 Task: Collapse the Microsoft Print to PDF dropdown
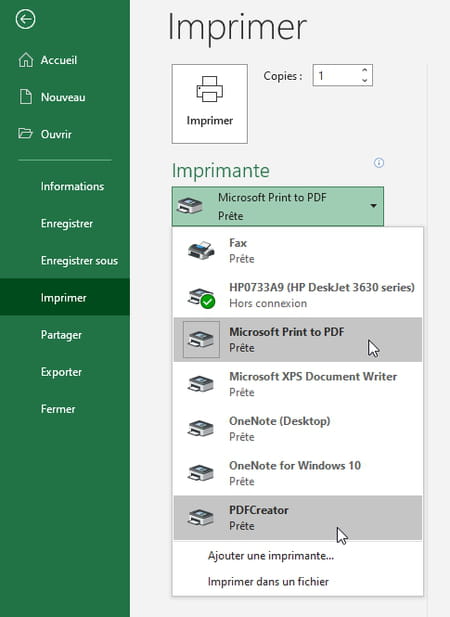(278, 206)
